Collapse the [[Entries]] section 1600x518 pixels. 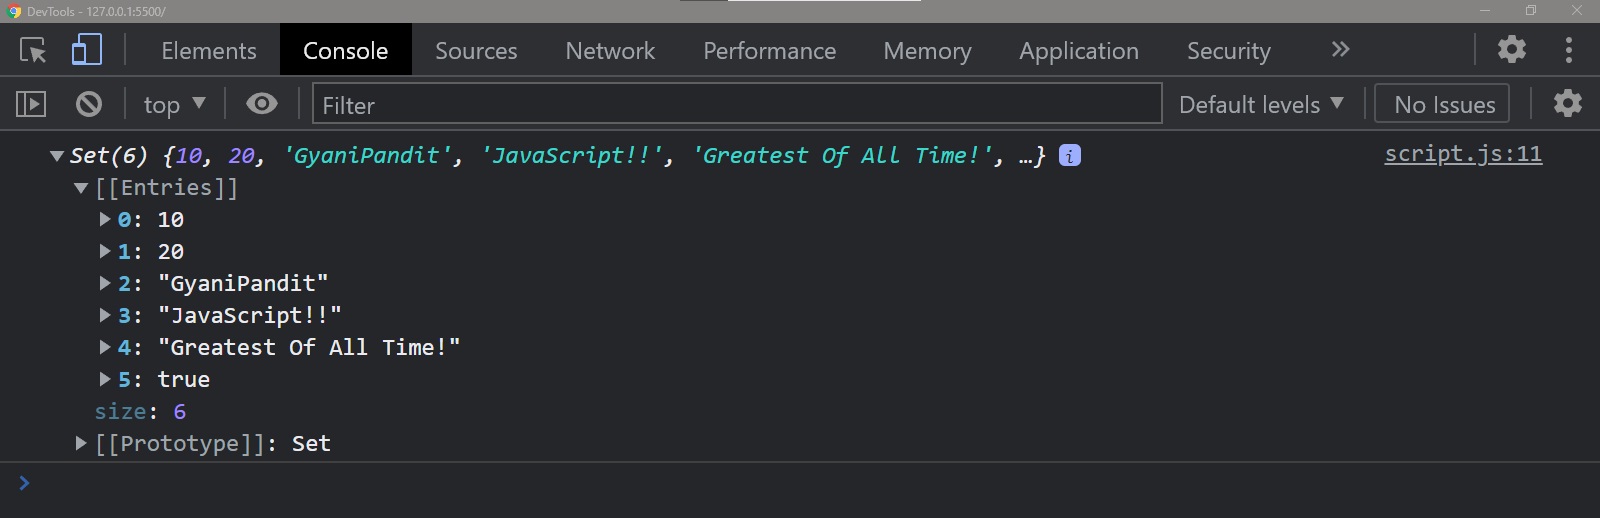(x=82, y=188)
